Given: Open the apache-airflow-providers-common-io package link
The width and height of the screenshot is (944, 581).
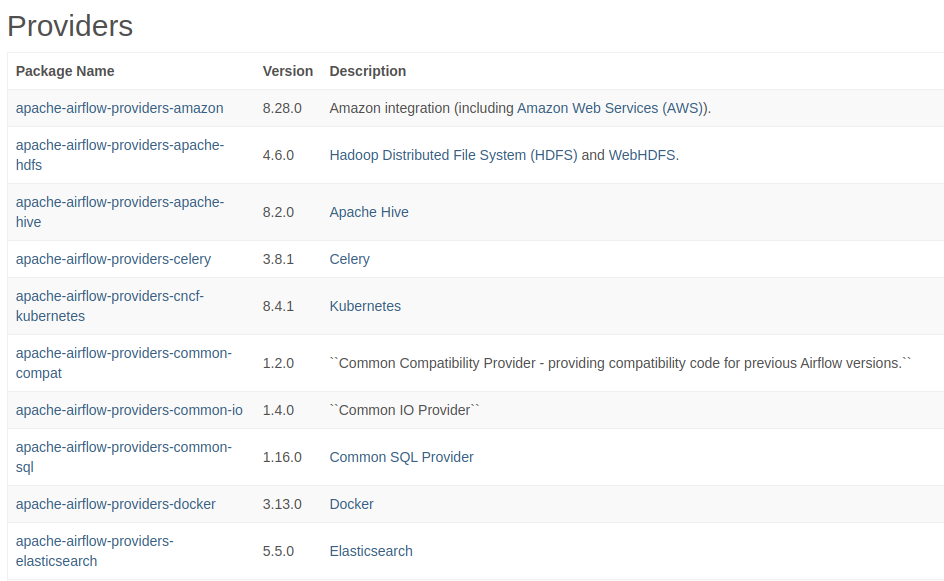Looking at the screenshot, I should tap(129, 410).
